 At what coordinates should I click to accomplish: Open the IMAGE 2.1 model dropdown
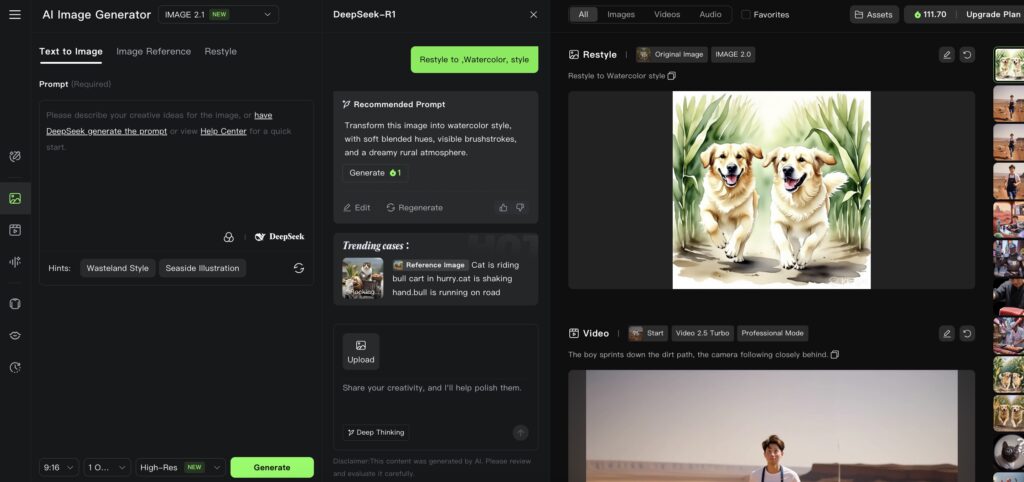[218, 15]
